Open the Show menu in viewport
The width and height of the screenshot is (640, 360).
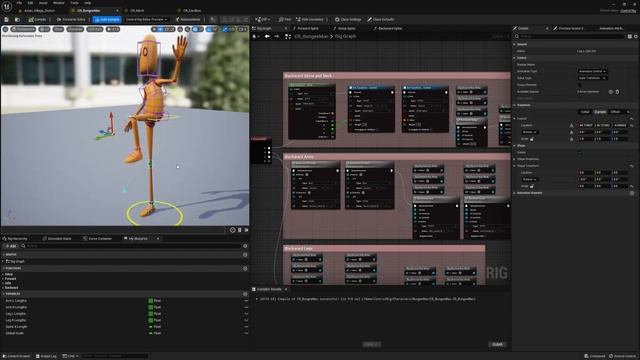[x=58, y=29]
